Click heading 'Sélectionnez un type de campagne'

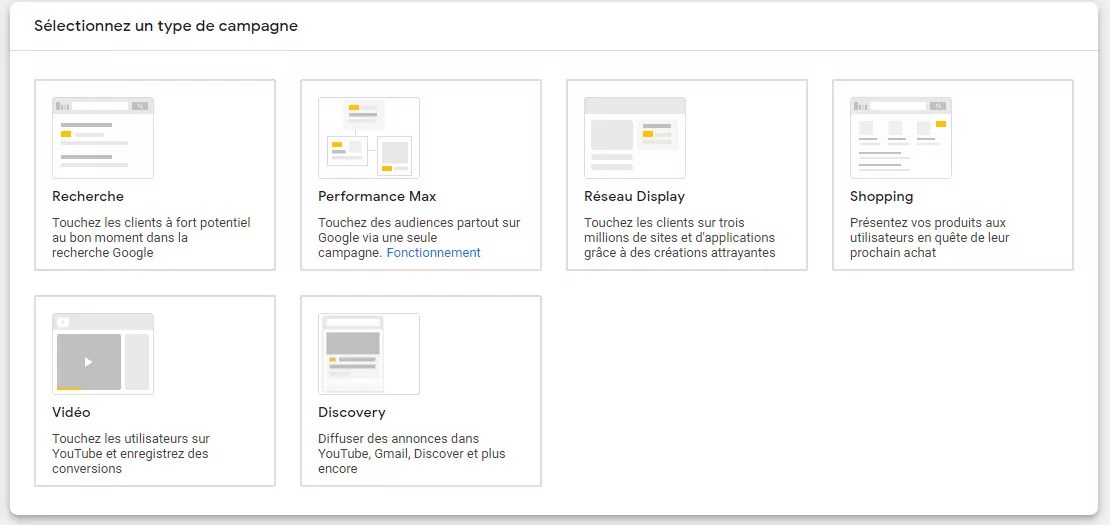(x=166, y=26)
